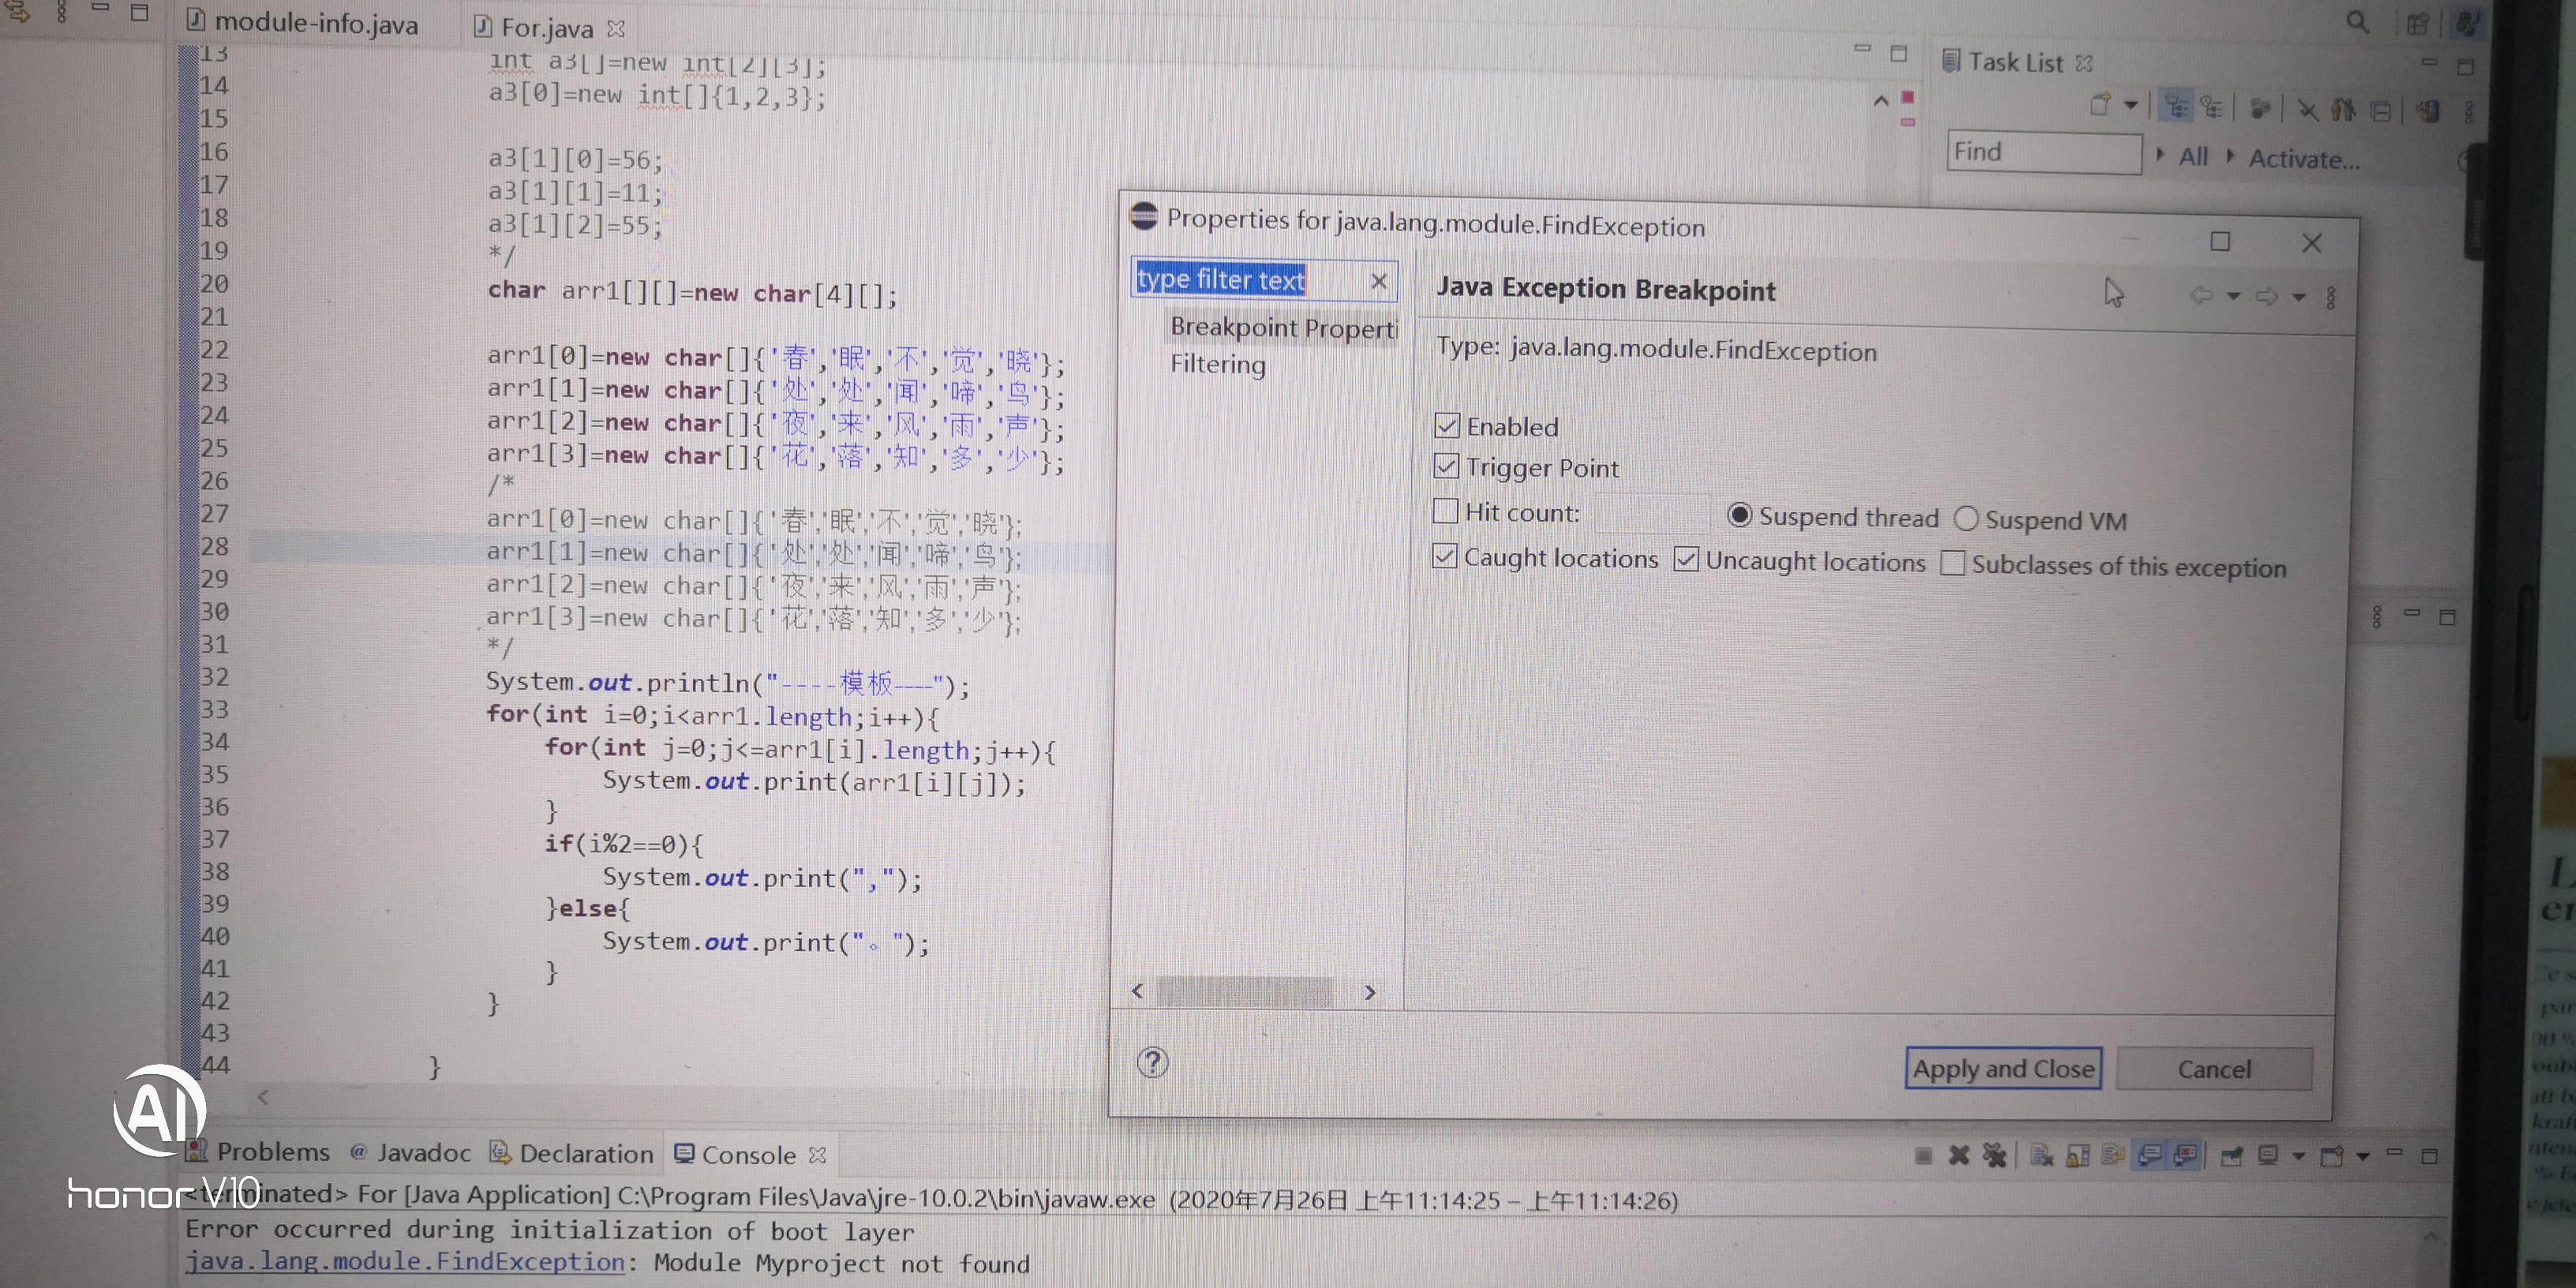The width and height of the screenshot is (2576, 1288).
Task: Click the people icon in Task List toolbar
Action: pyautogui.click(x=2343, y=110)
